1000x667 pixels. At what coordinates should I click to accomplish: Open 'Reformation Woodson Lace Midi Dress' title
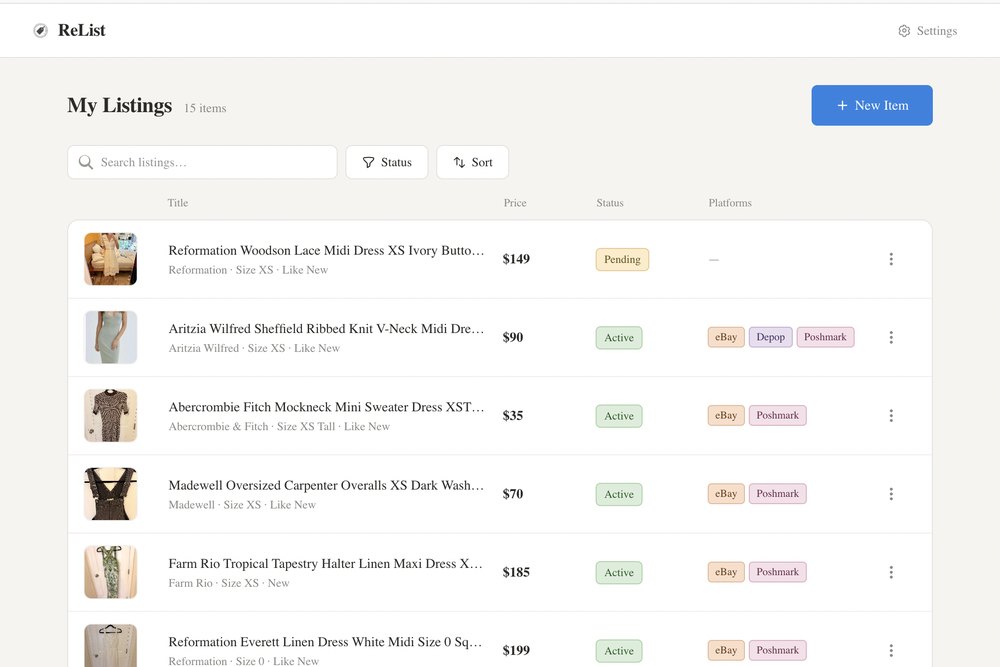pyautogui.click(x=326, y=251)
